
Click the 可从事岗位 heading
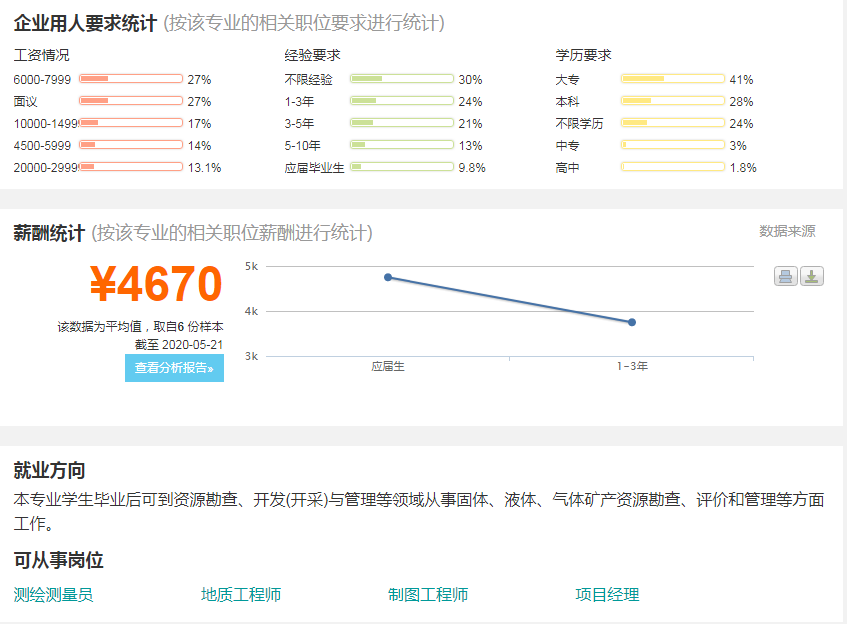pyautogui.click(x=58, y=560)
